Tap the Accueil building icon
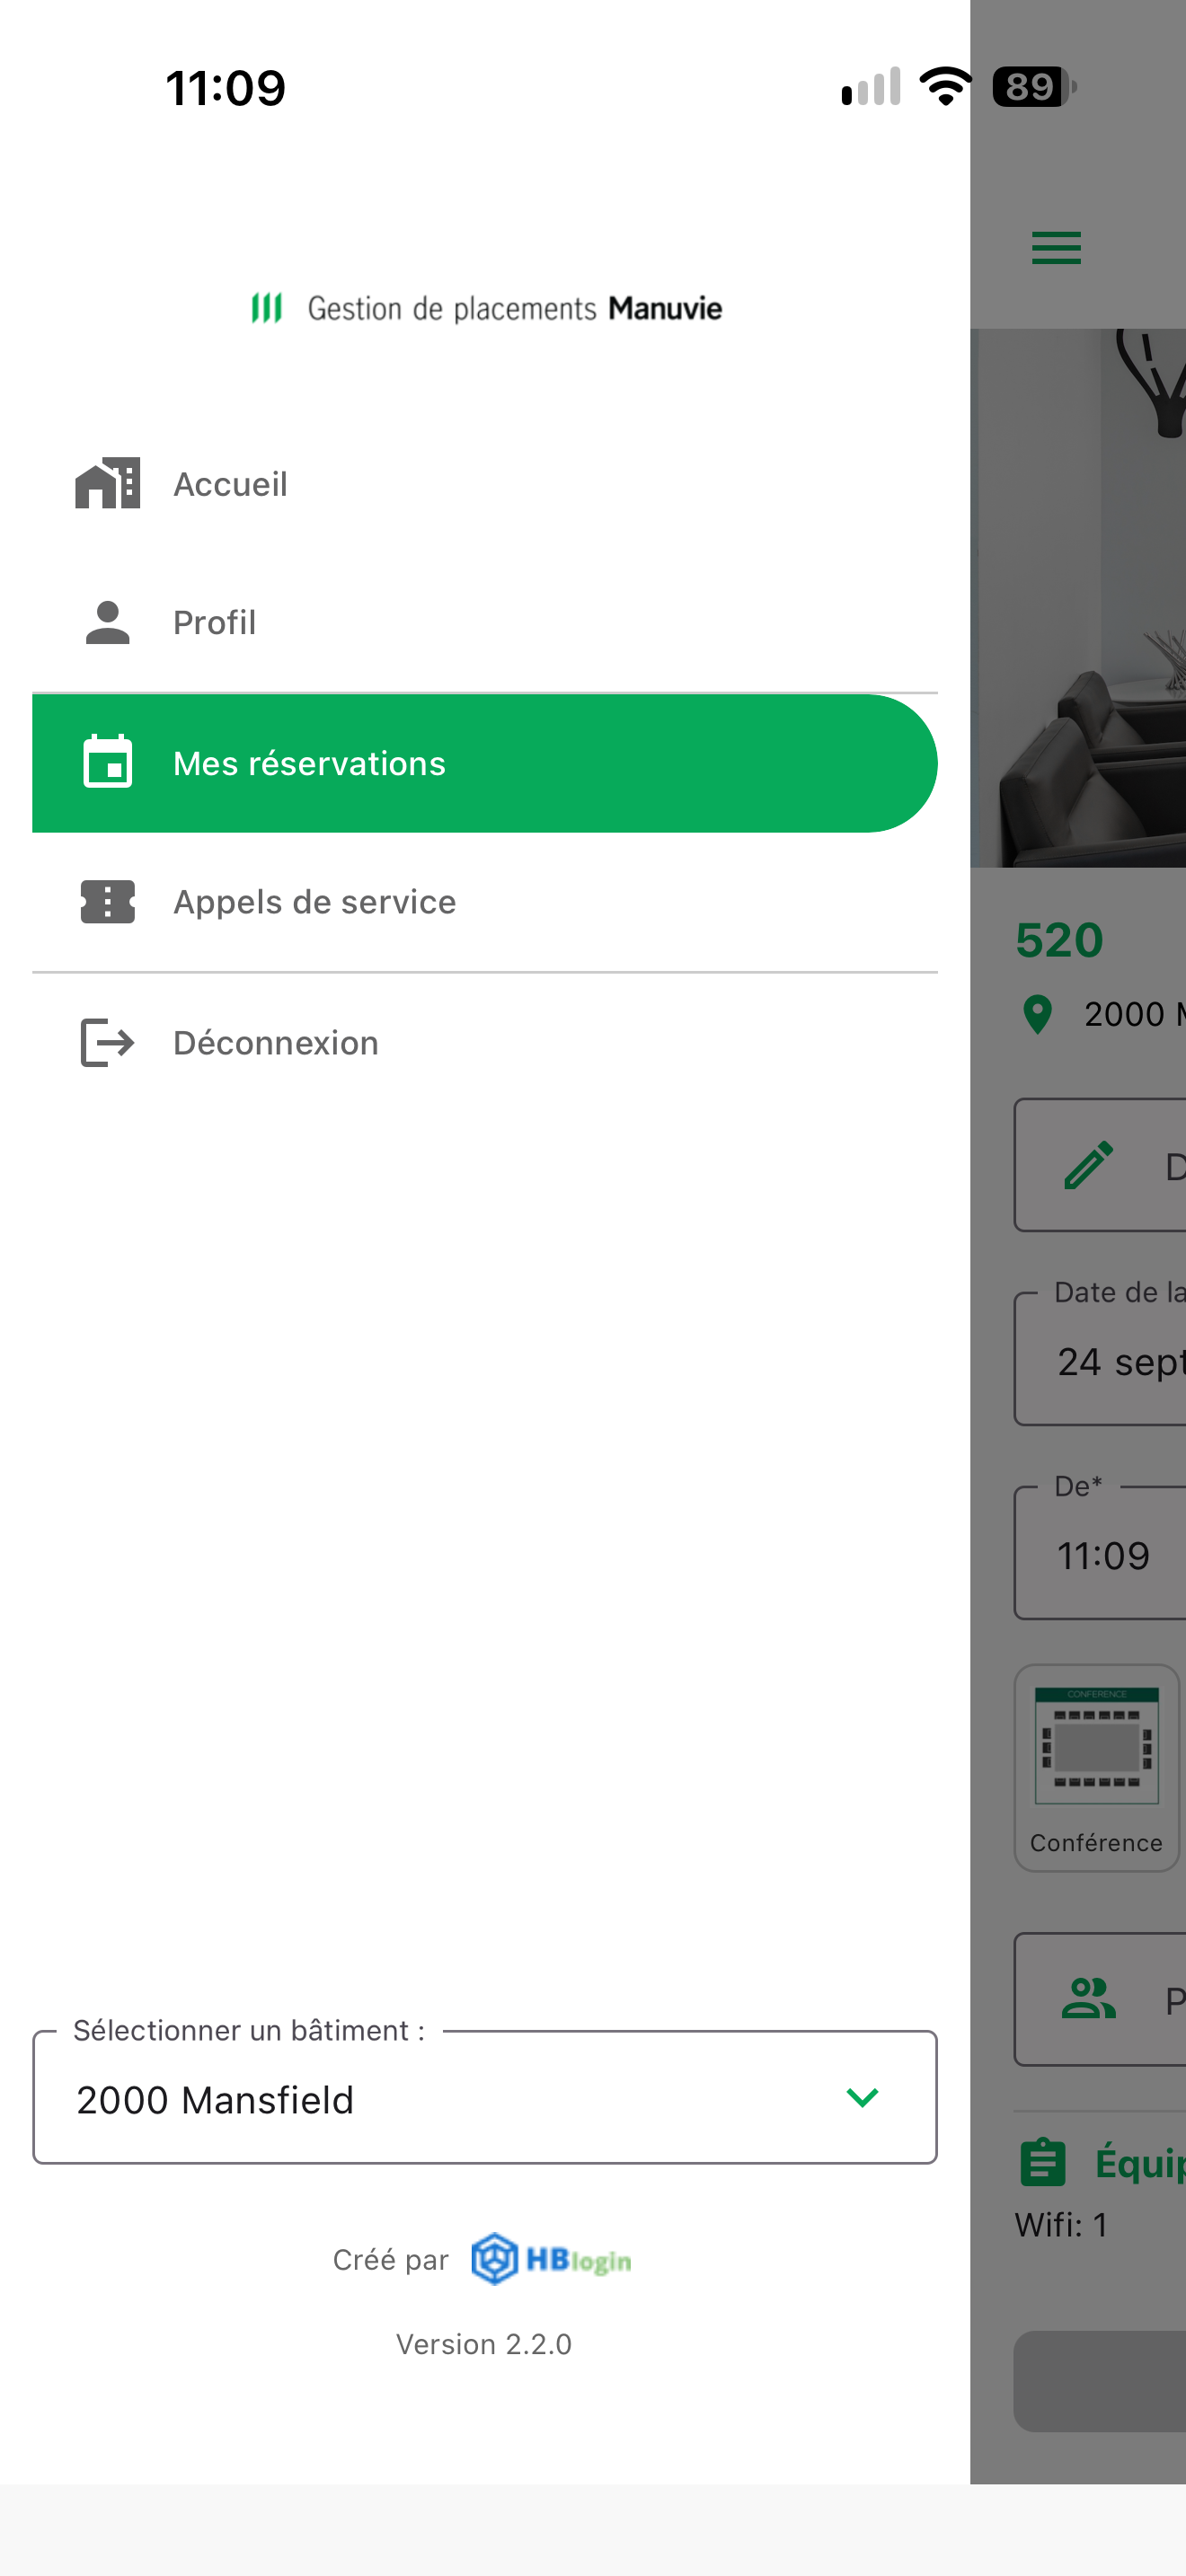This screenshot has height=2576, width=1186. (107, 484)
